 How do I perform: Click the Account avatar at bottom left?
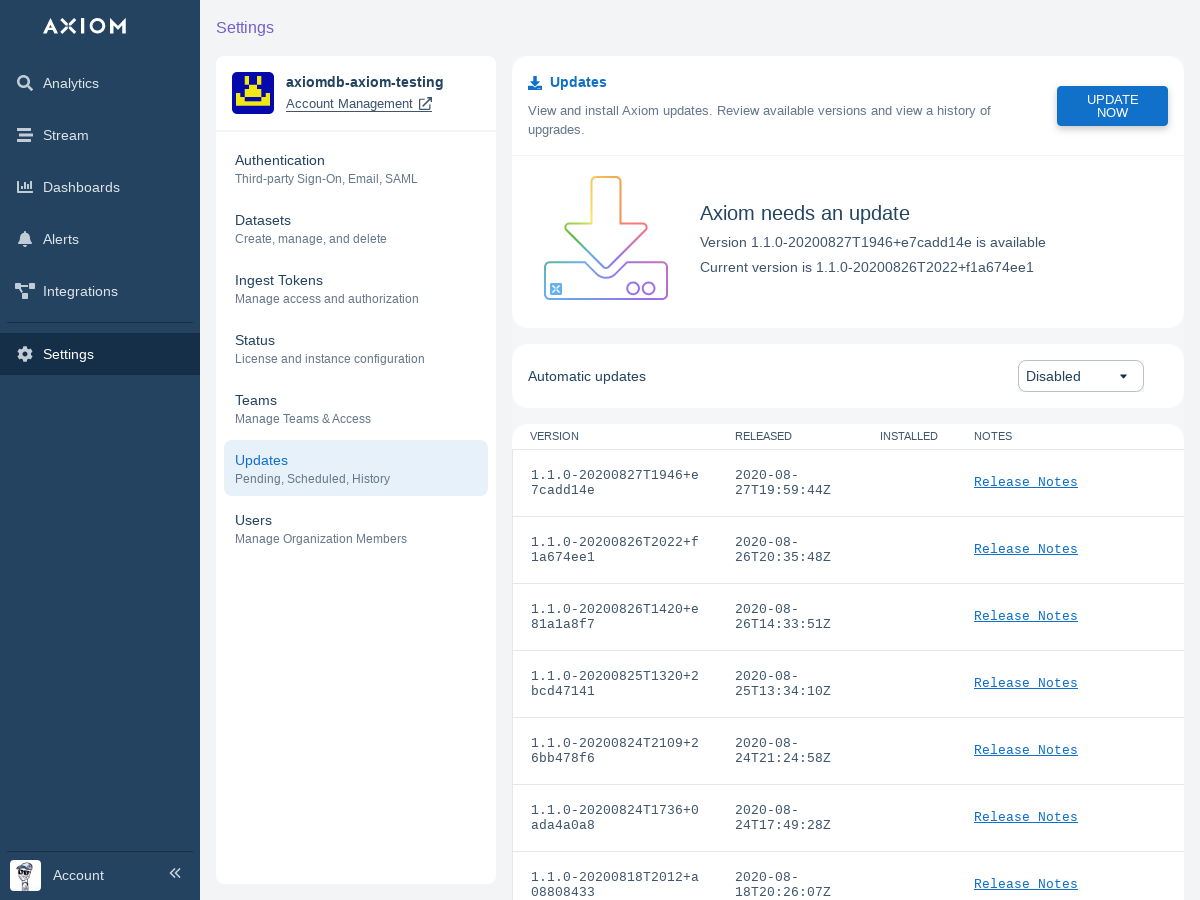click(25, 875)
